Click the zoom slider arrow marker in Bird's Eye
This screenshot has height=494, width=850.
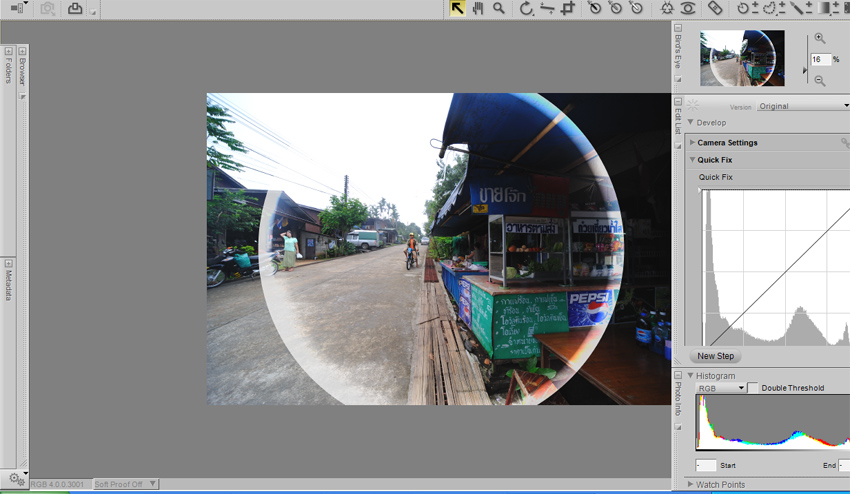(x=805, y=70)
